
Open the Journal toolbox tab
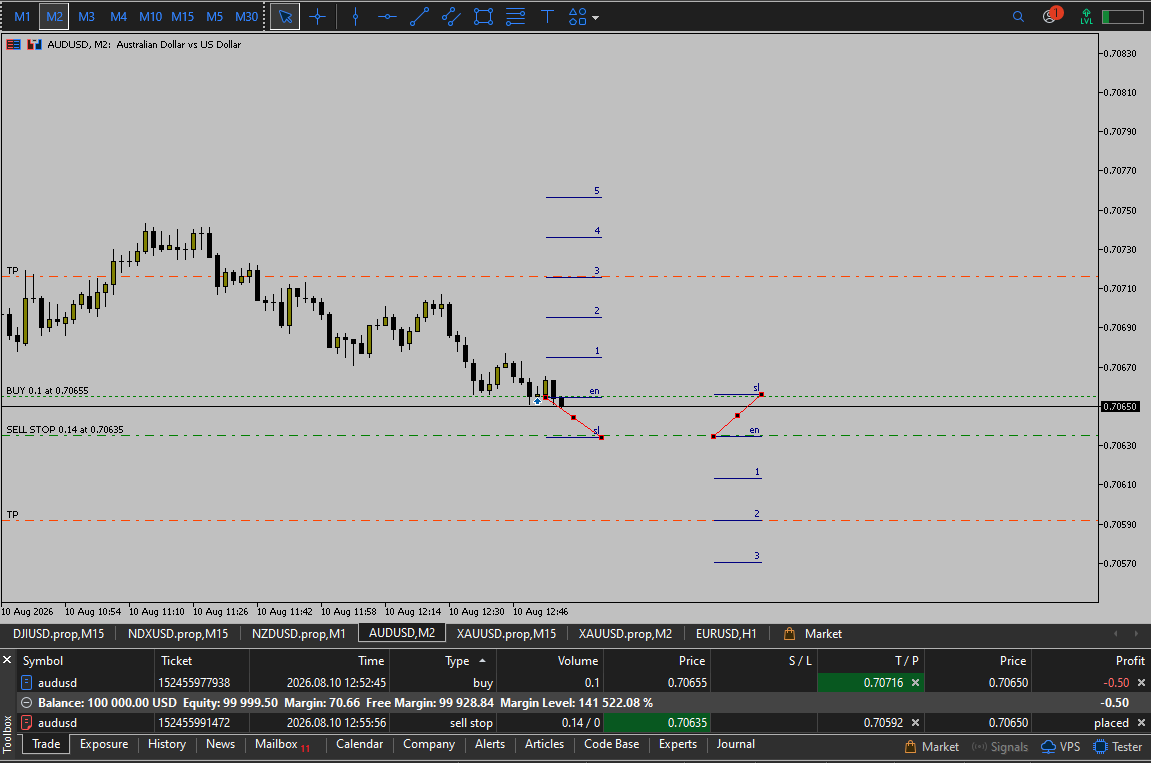pos(736,744)
